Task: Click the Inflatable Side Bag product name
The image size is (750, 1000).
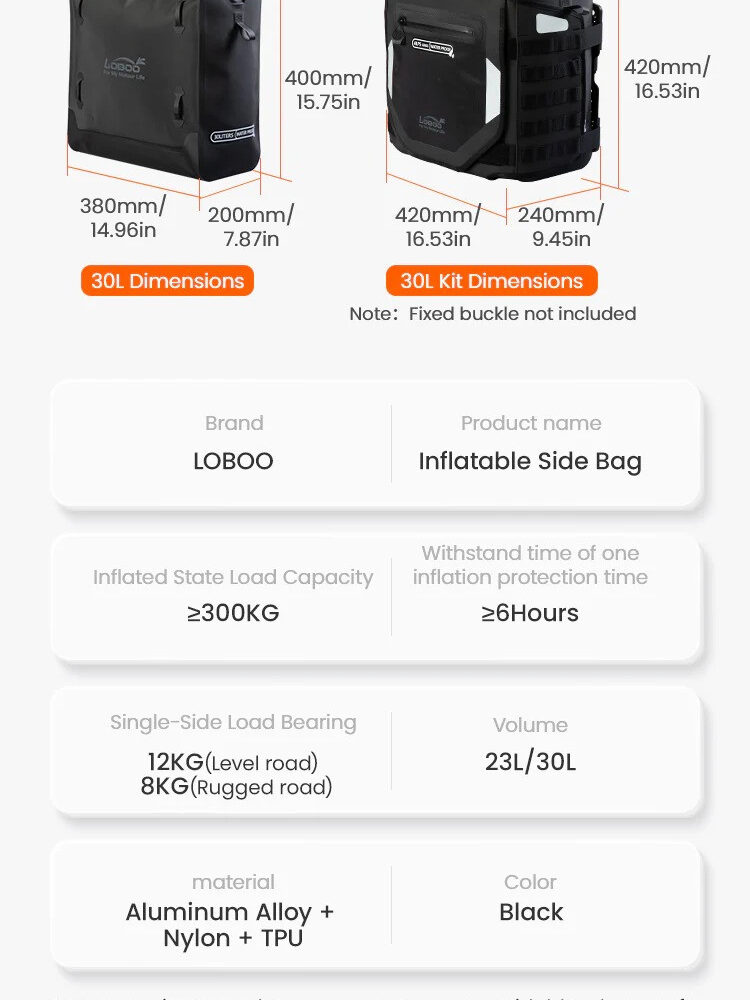Action: point(530,462)
